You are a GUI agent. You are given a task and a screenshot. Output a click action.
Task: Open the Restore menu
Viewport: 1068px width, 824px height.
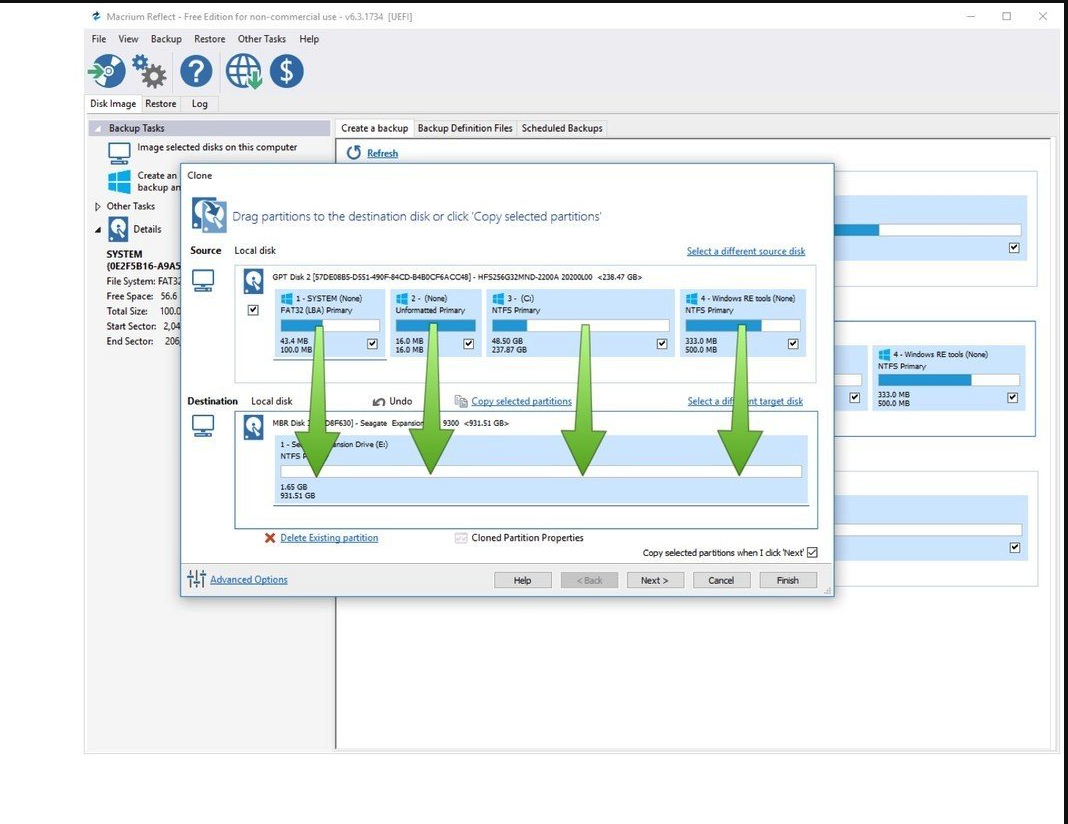click(210, 39)
